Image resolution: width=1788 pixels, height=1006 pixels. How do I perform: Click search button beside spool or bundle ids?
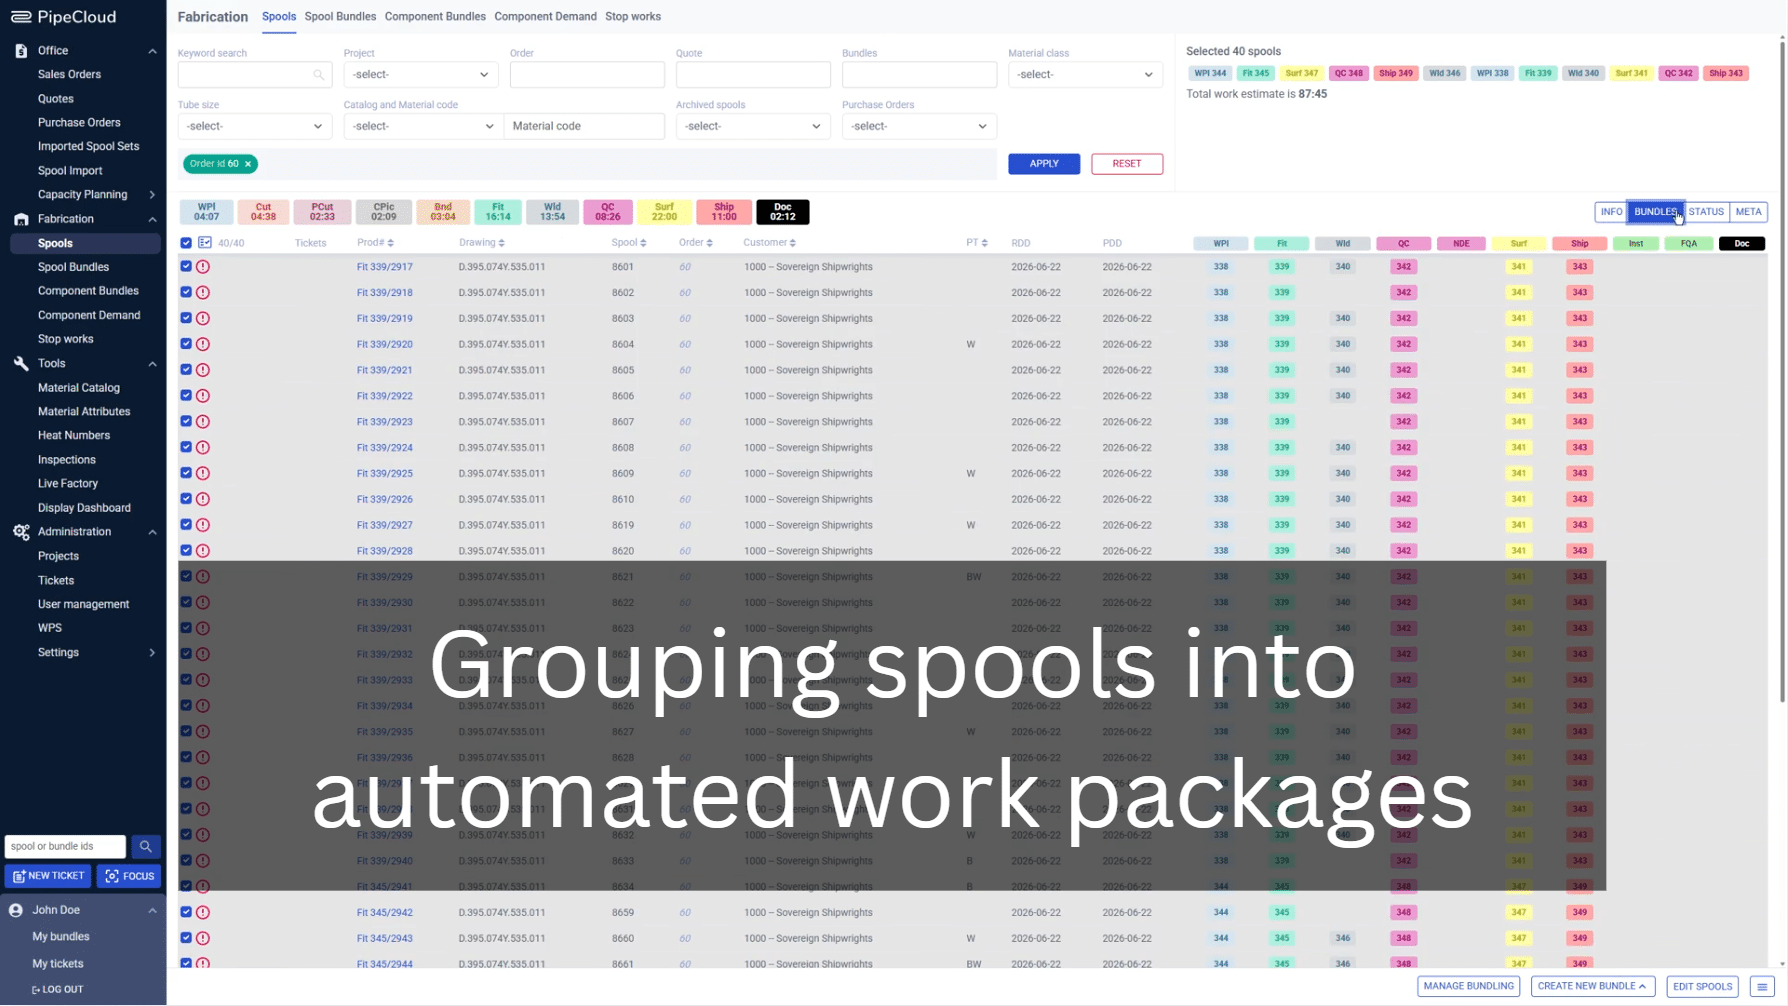pyautogui.click(x=146, y=846)
